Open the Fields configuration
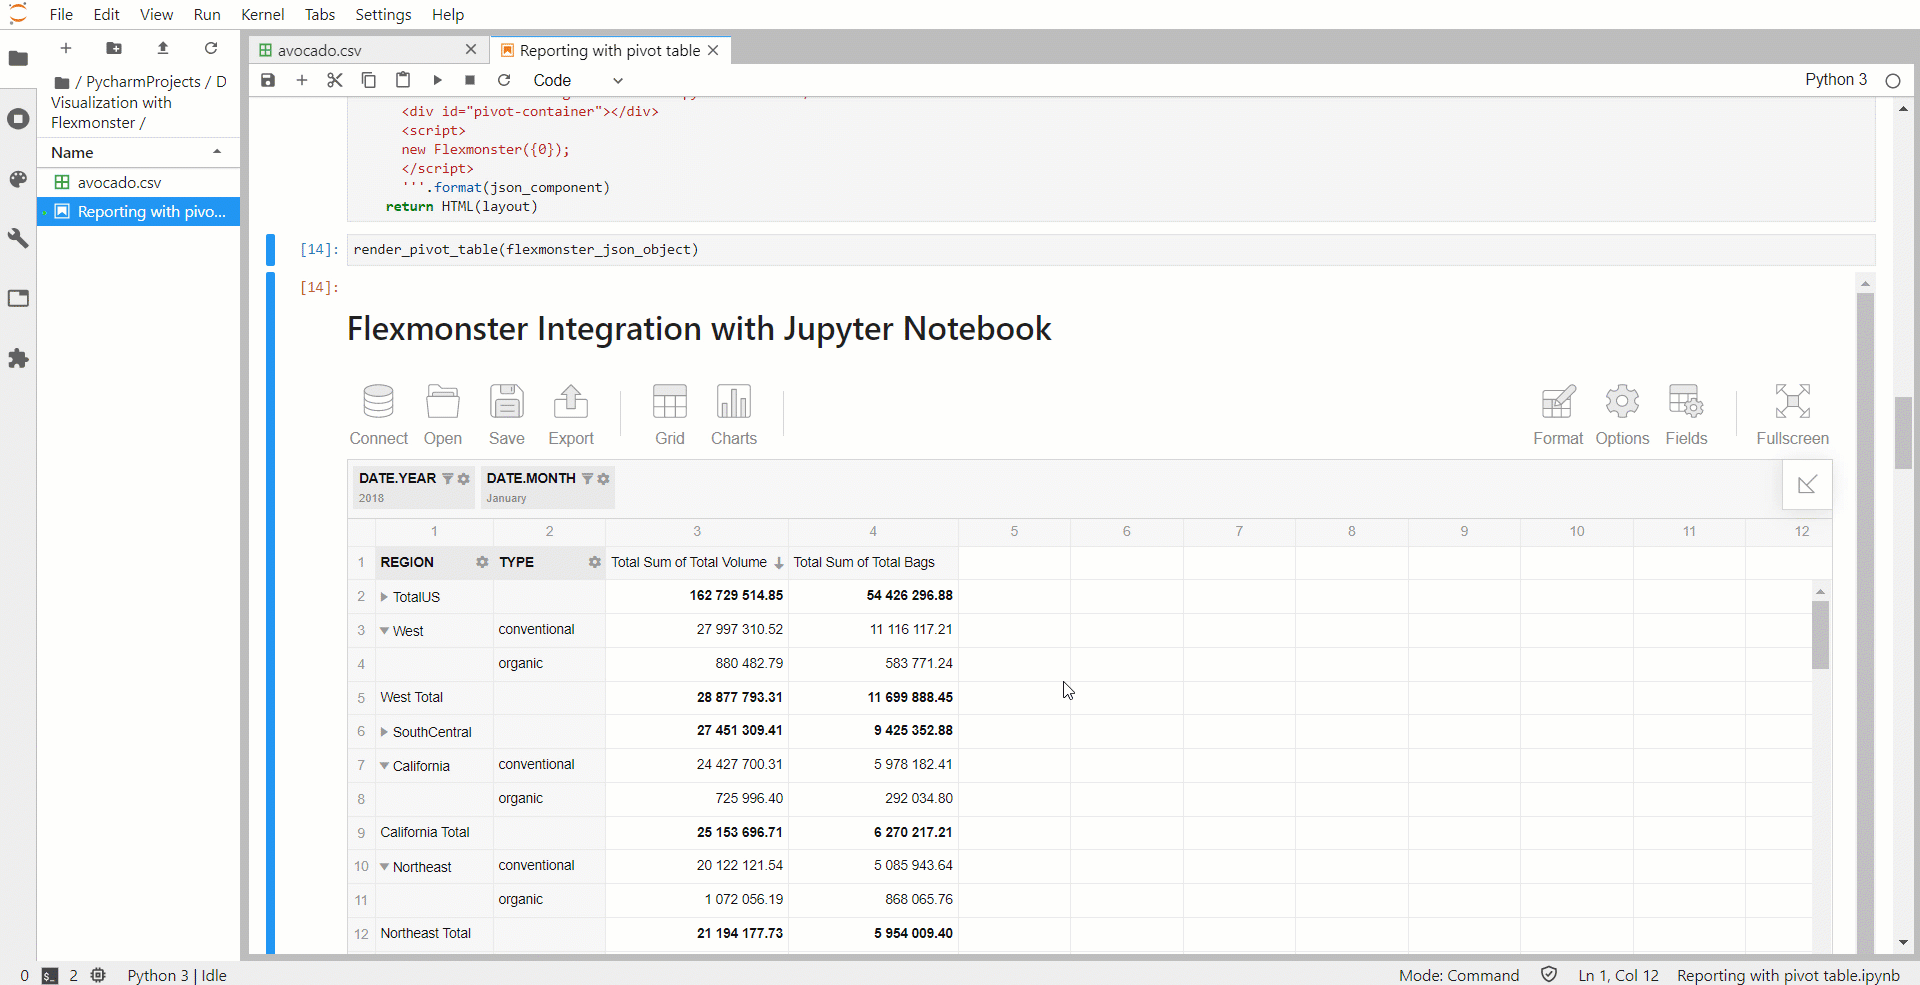This screenshot has width=1920, height=985. tap(1687, 413)
